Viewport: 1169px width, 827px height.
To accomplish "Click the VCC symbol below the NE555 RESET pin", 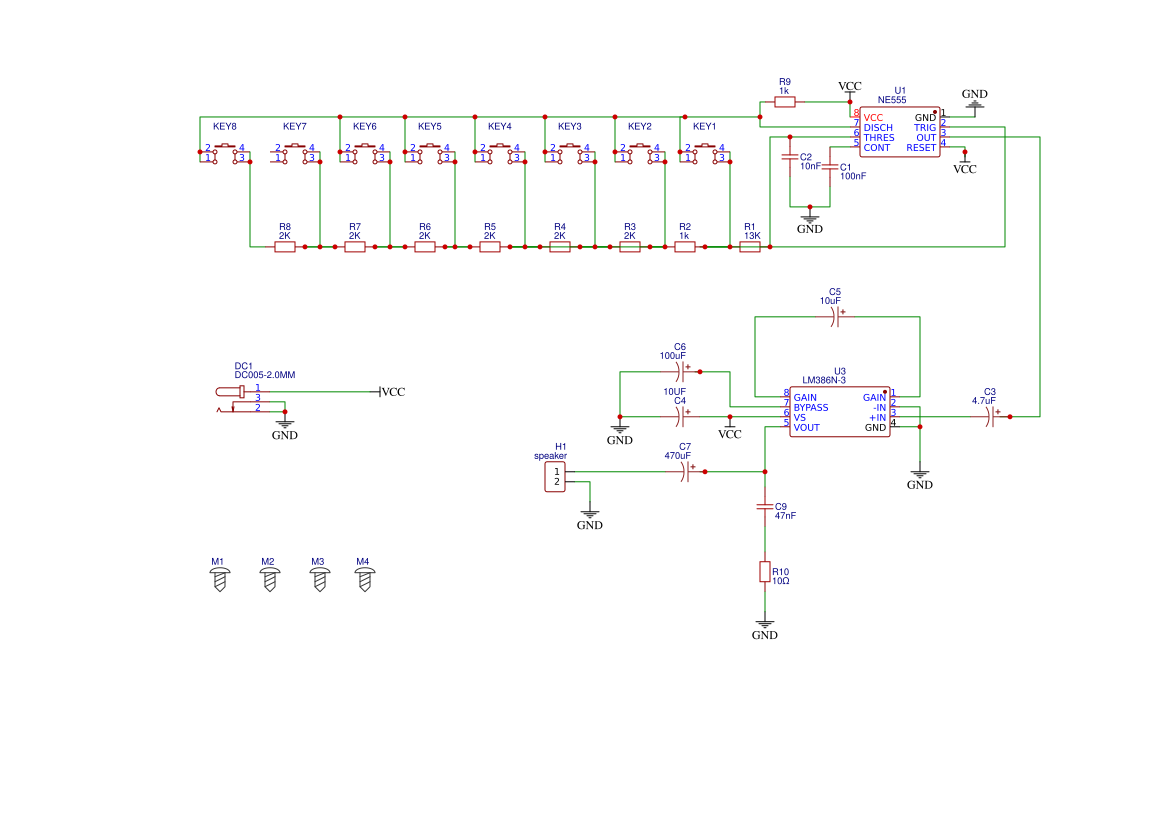I will 965,164.
